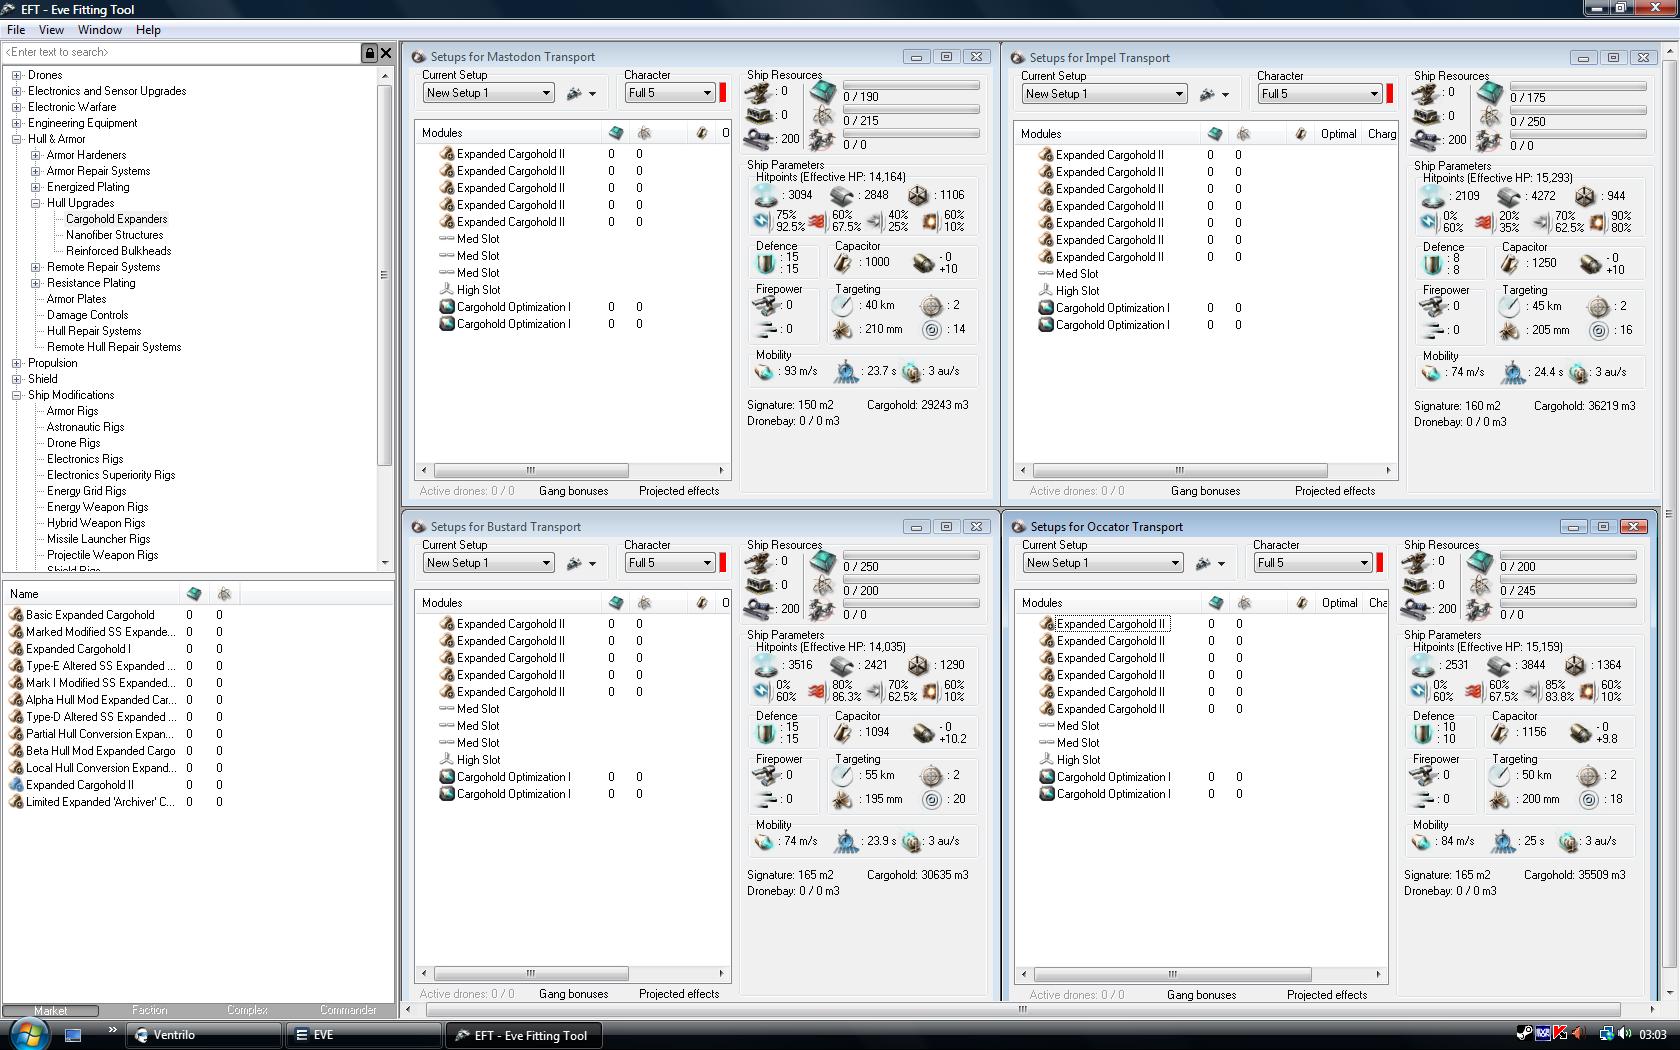Click the EM resistance icon in Mastodon Hitpoints

pyautogui.click(x=763, y=220)
